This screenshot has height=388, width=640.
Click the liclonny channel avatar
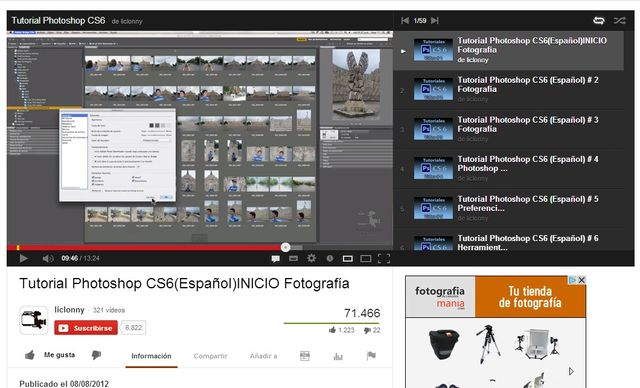pyautogui.click(x=33, y=320)
